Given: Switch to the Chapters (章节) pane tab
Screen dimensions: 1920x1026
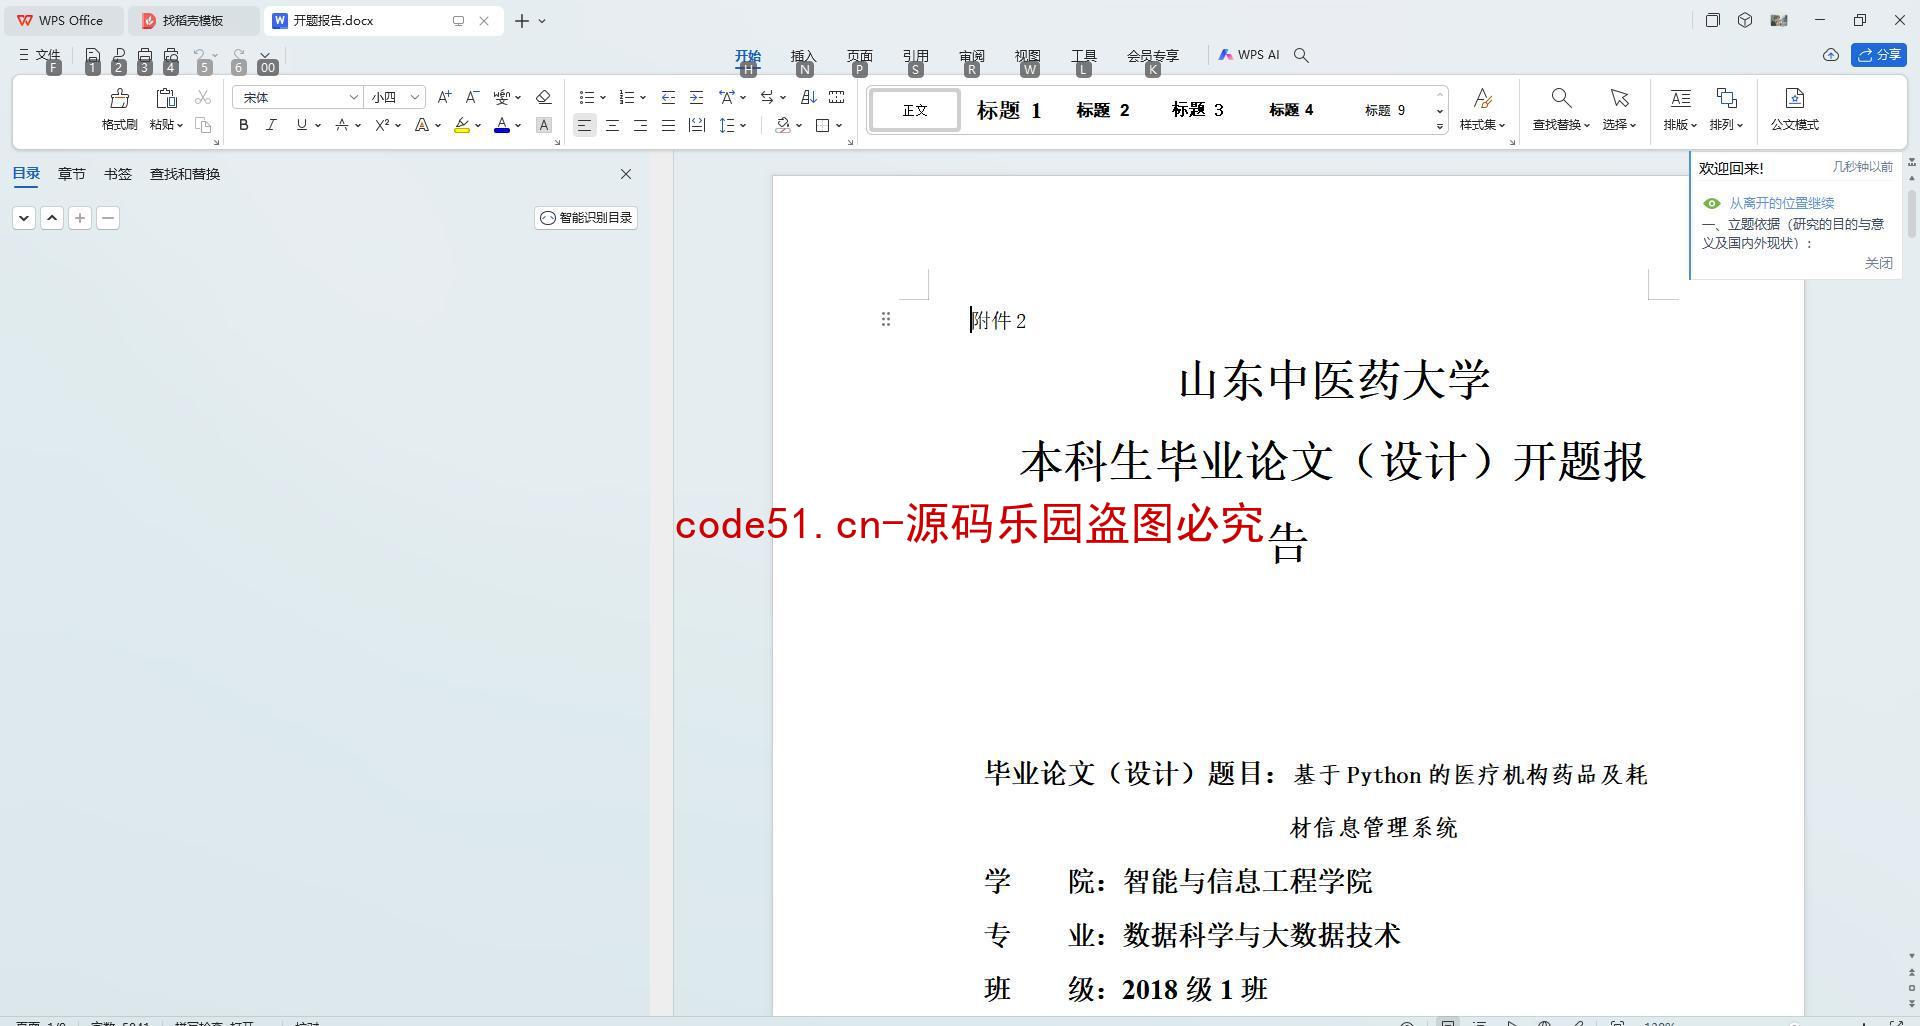Looking at the screenshot, I should click(x=71, y=174).
